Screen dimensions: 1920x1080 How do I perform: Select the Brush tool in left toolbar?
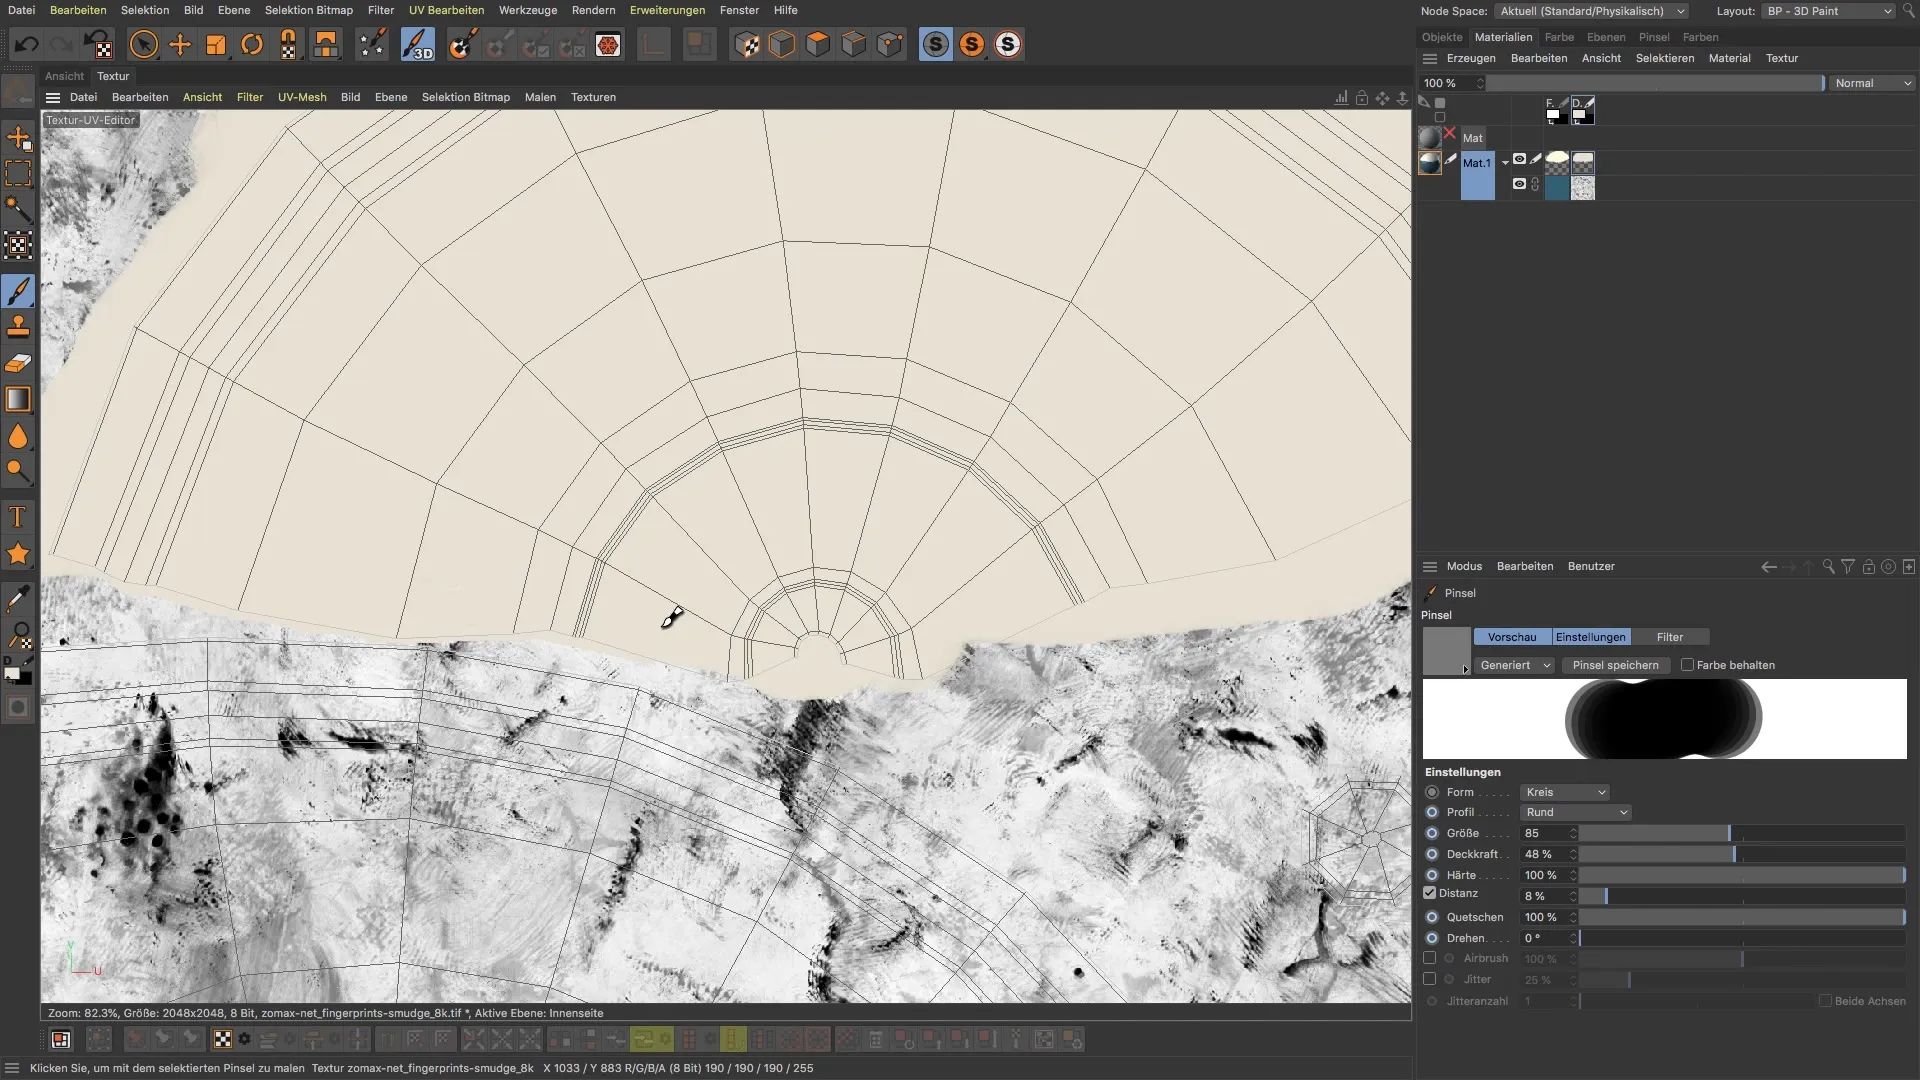click(x=18, y=291)
